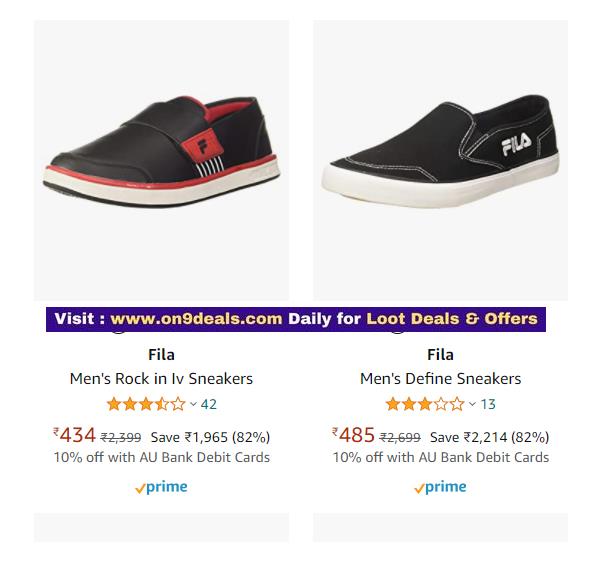601x562 pixels.
Task: Click the ₹485 price
Action: (354, 435)
